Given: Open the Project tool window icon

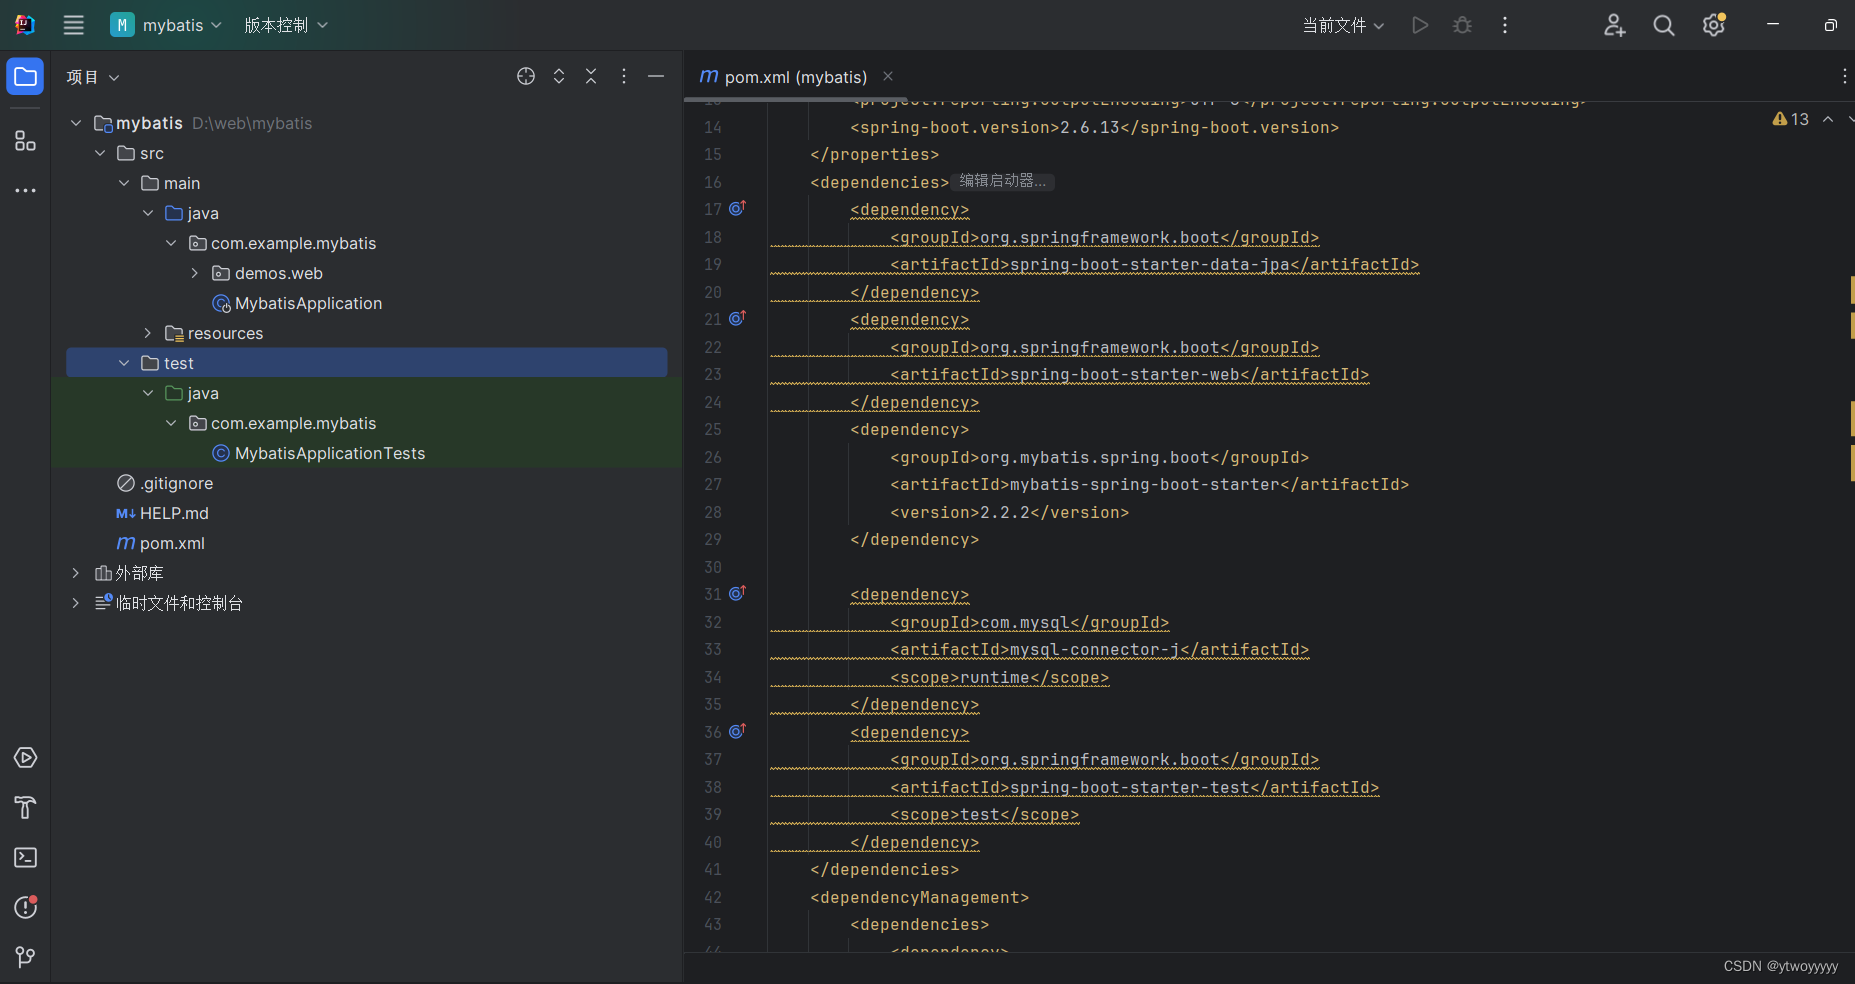Looking at the screenshot, I should pyautogui.click(x=25, y=77).
